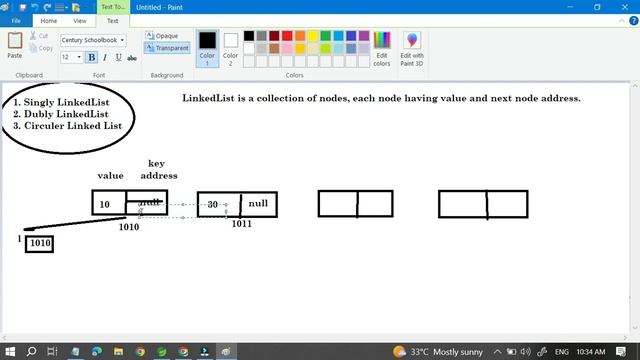Pick the lime color swatch
640x360 pixels.
click(325, 49)
